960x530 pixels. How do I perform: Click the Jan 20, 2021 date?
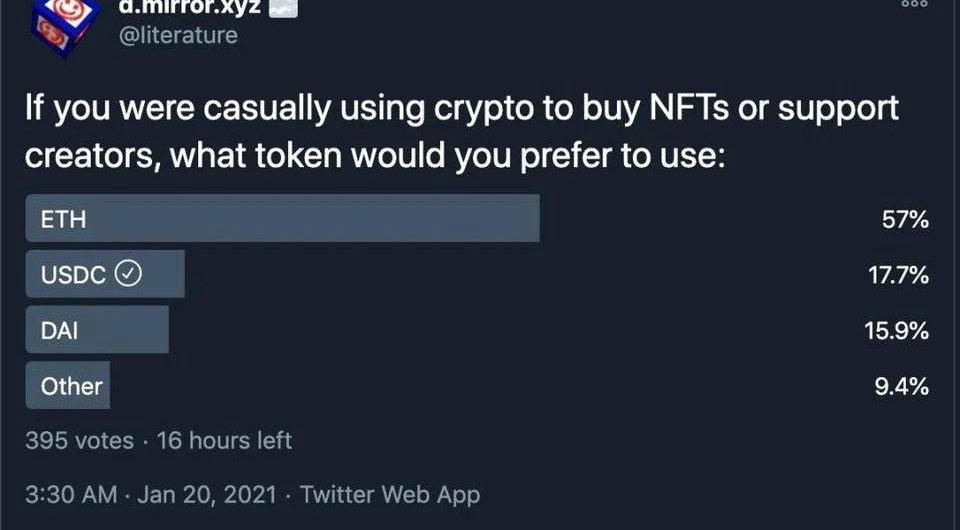[207, 495]
